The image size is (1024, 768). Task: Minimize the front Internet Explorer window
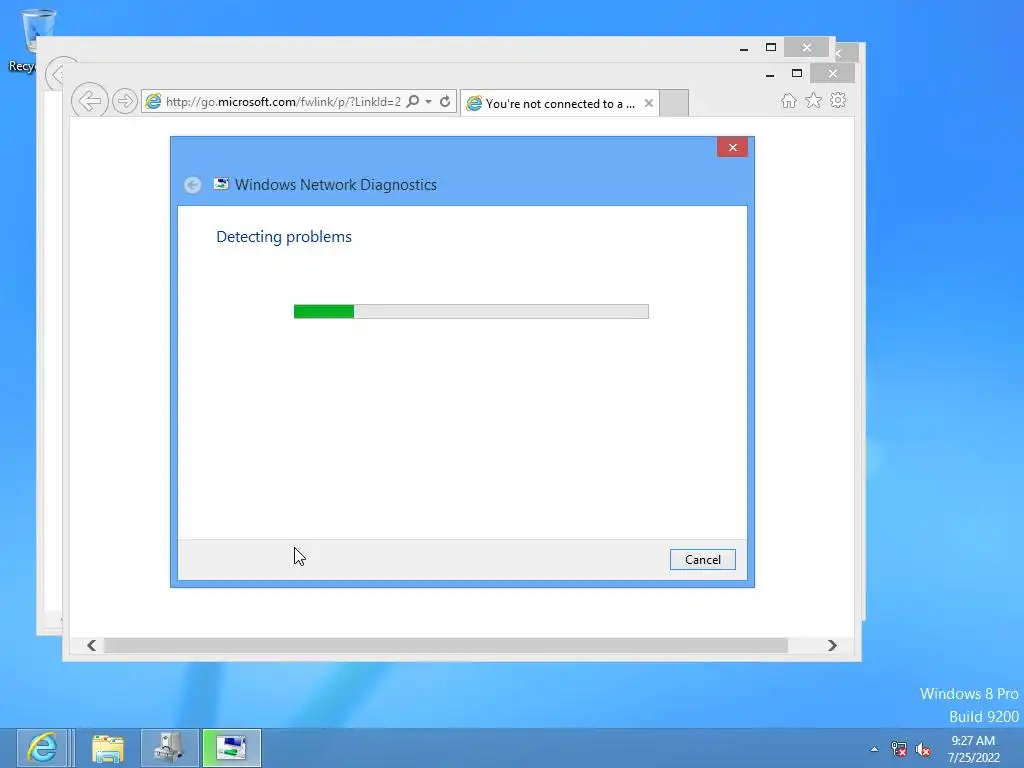pyautogui.click(x=770, y=74)
